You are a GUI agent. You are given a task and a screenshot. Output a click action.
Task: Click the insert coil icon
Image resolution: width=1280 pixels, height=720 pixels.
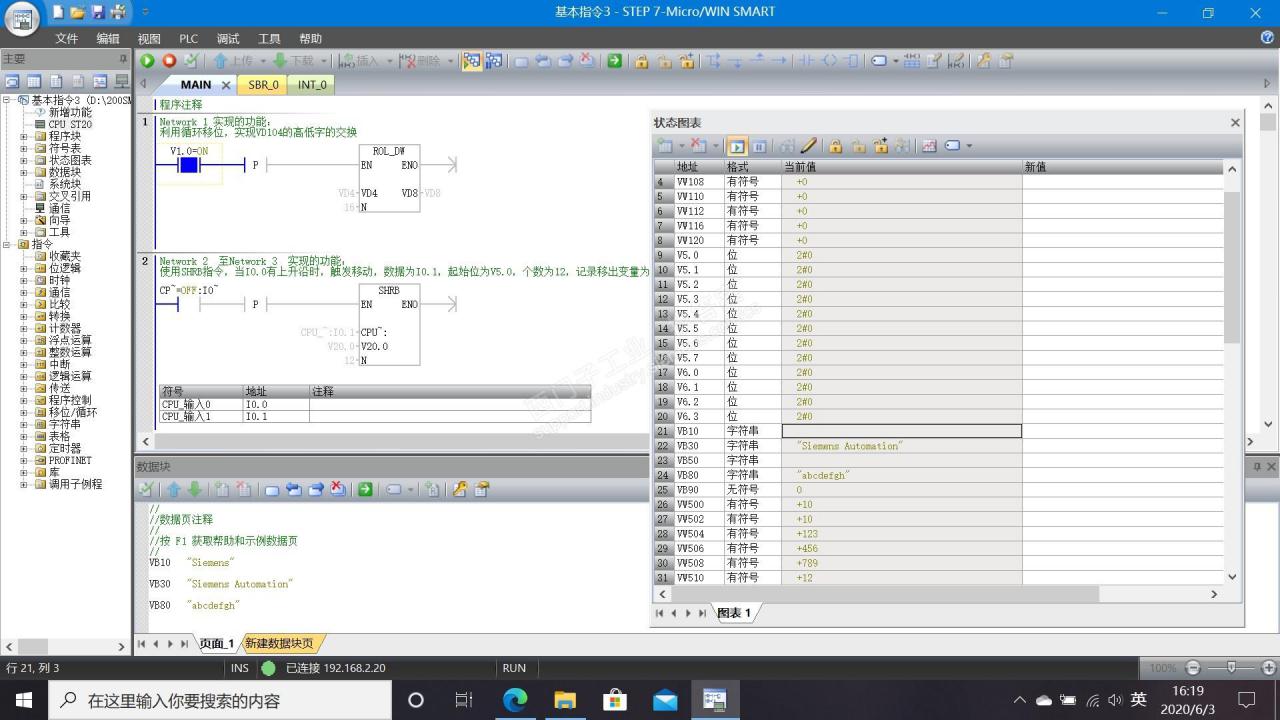point(829,61)
